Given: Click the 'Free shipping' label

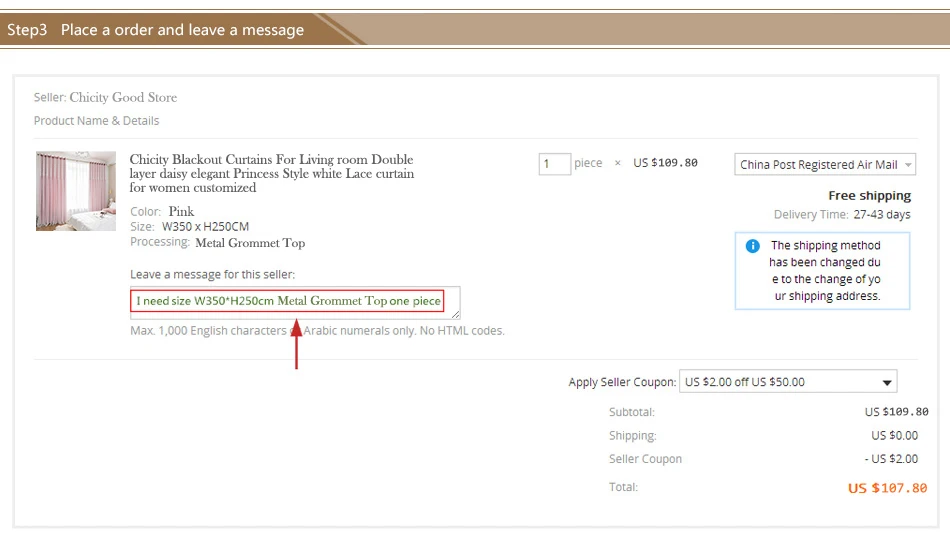Looking at the screenshot, I should (x=869, y=196).
